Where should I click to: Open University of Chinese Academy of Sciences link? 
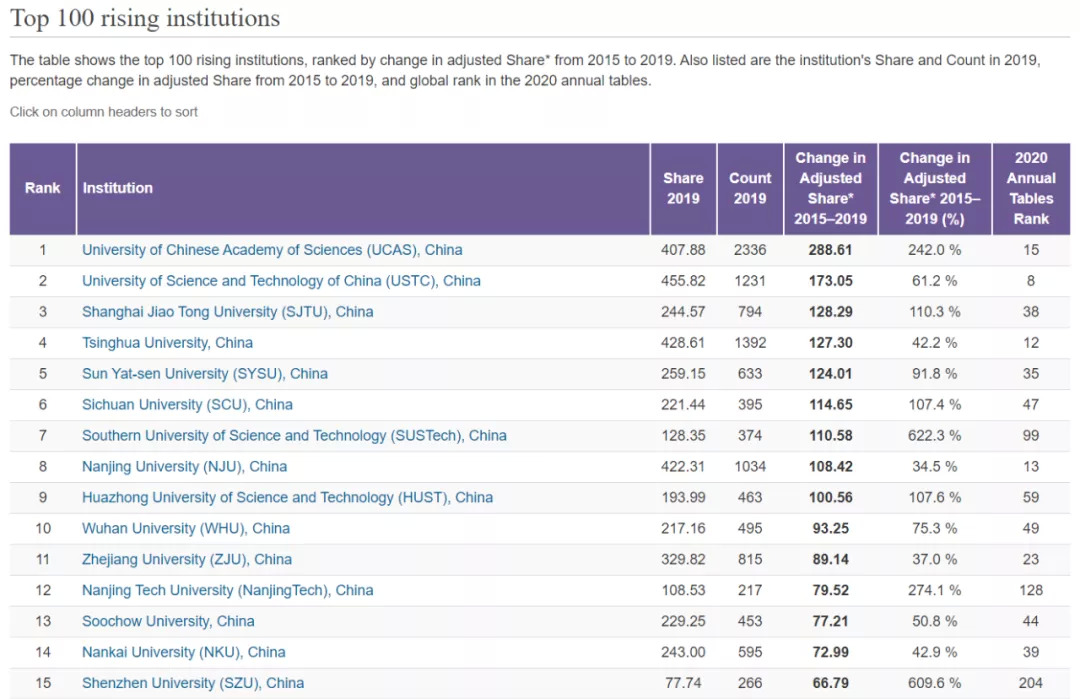[x=272, y=250]
